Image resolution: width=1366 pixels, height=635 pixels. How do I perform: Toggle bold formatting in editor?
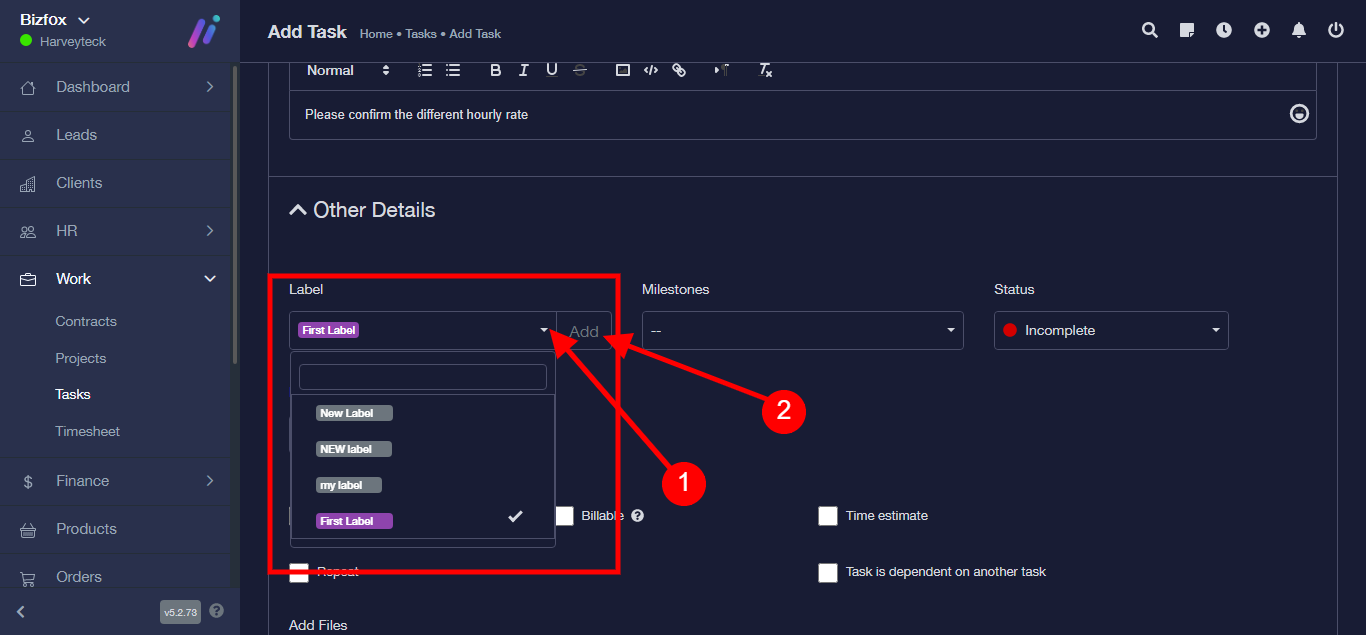tap(495, 70)
